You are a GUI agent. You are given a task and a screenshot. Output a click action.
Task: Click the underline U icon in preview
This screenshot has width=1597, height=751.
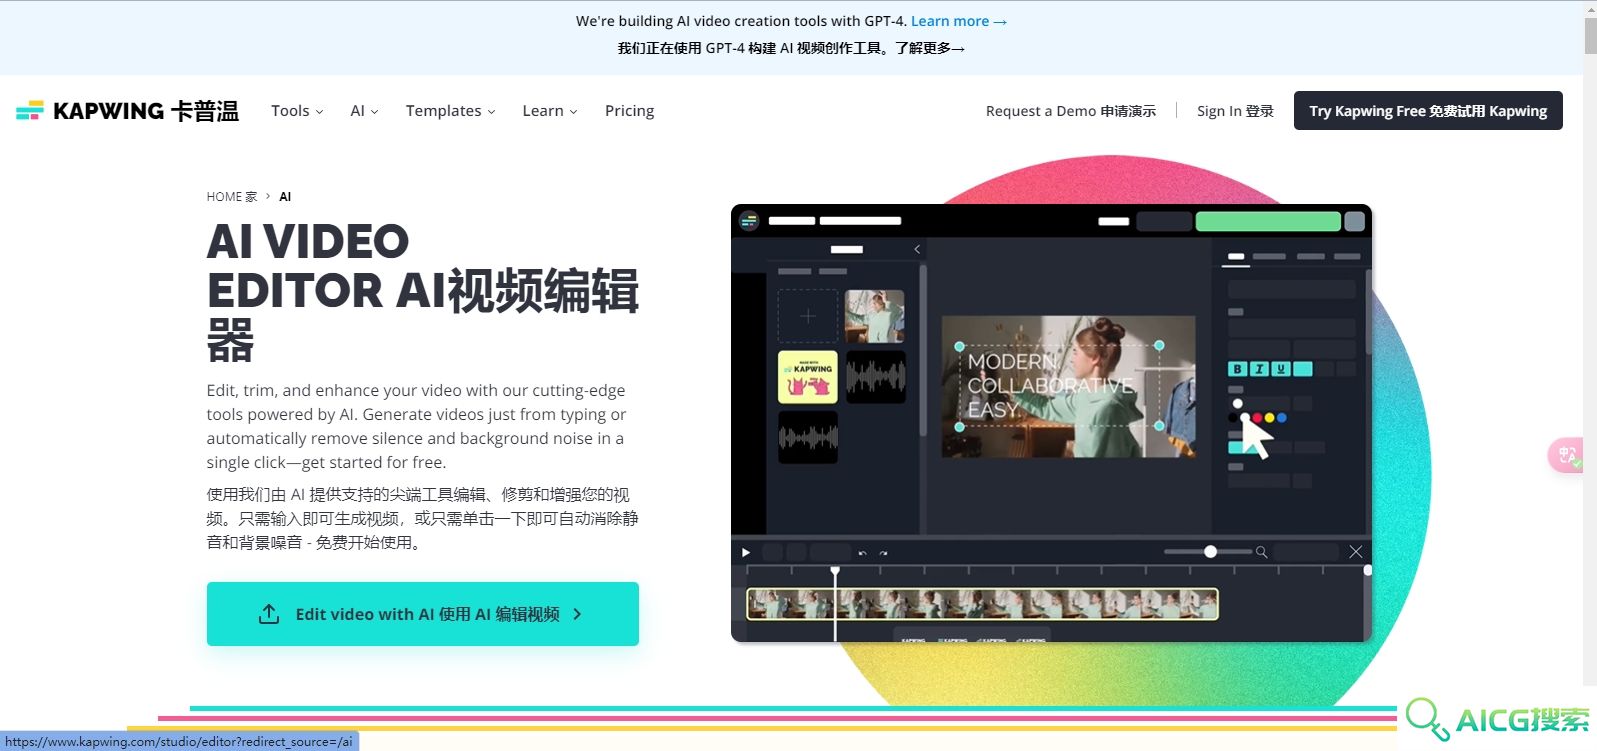(1280, 369)
